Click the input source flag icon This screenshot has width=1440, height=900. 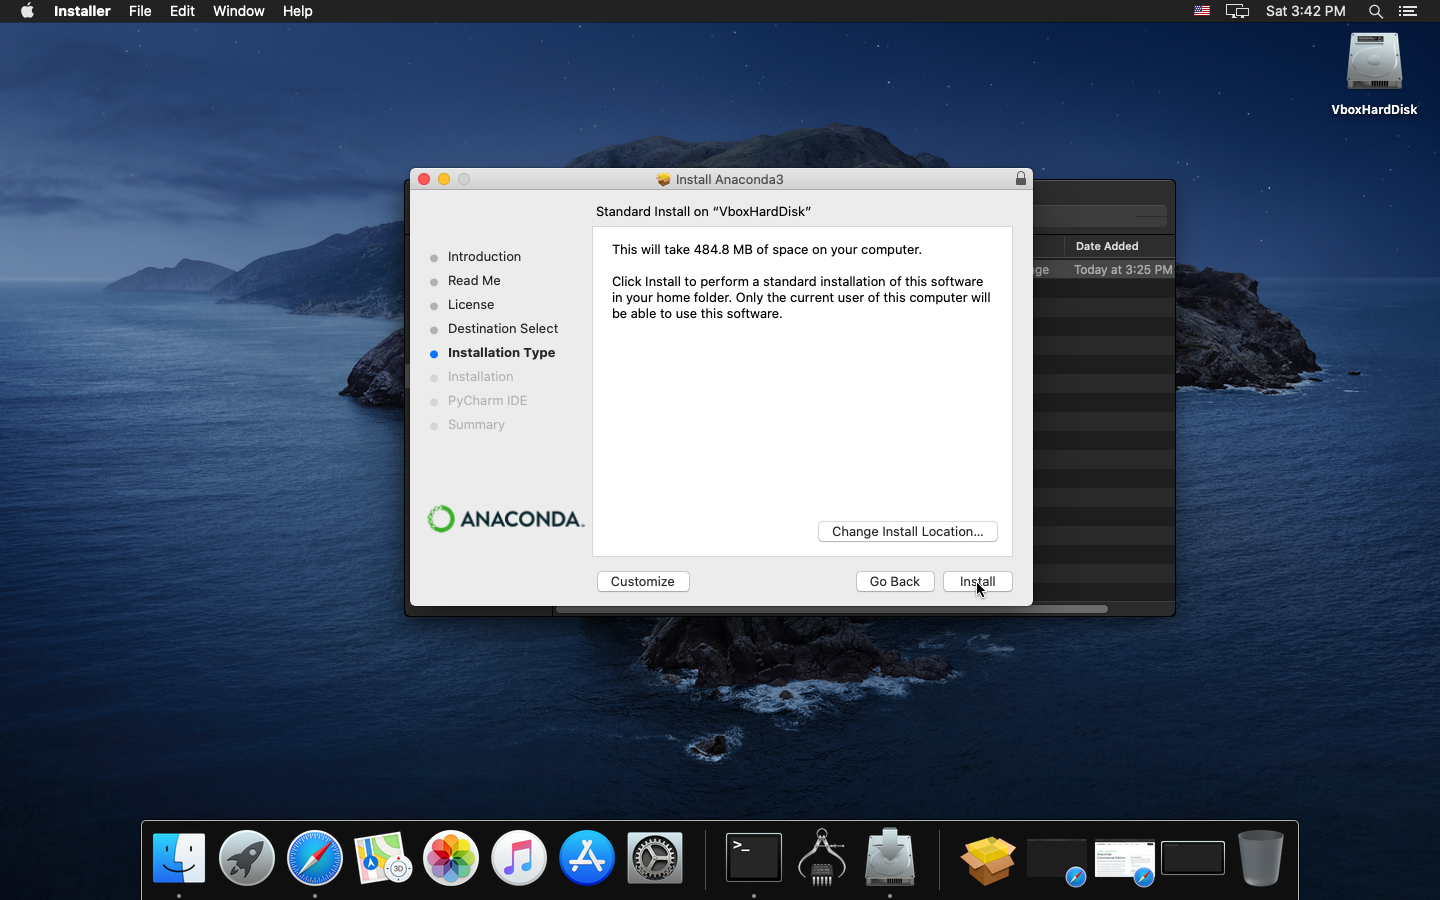click(1202, 11)
